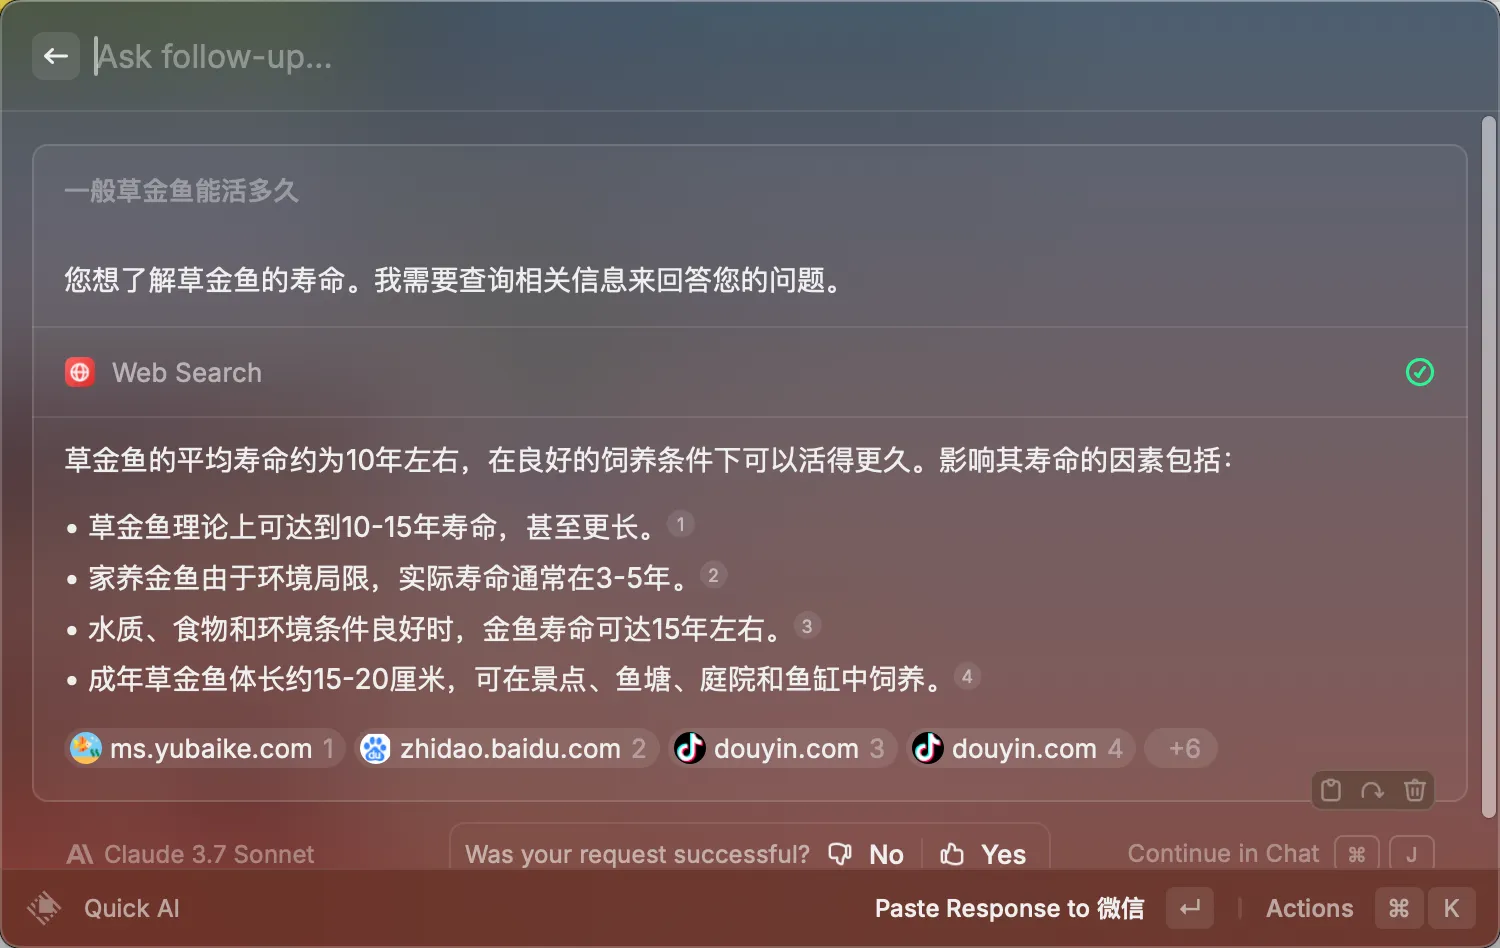
Task: Click Continue in Chat
Action: pos(1223,853)
